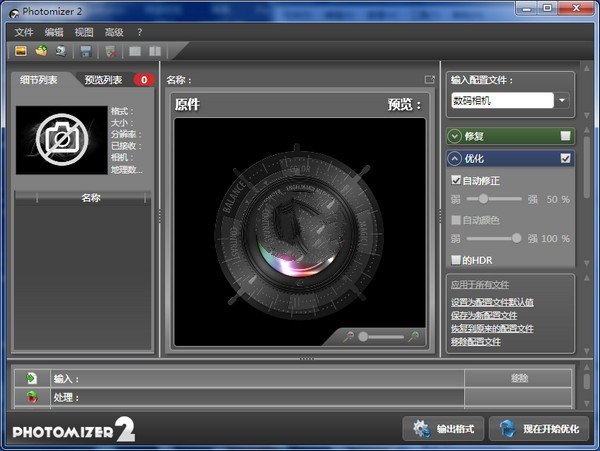Click the bottom log panel scrollbar
This screenshot has width=600, height=451.
click(x=587, y=381)
